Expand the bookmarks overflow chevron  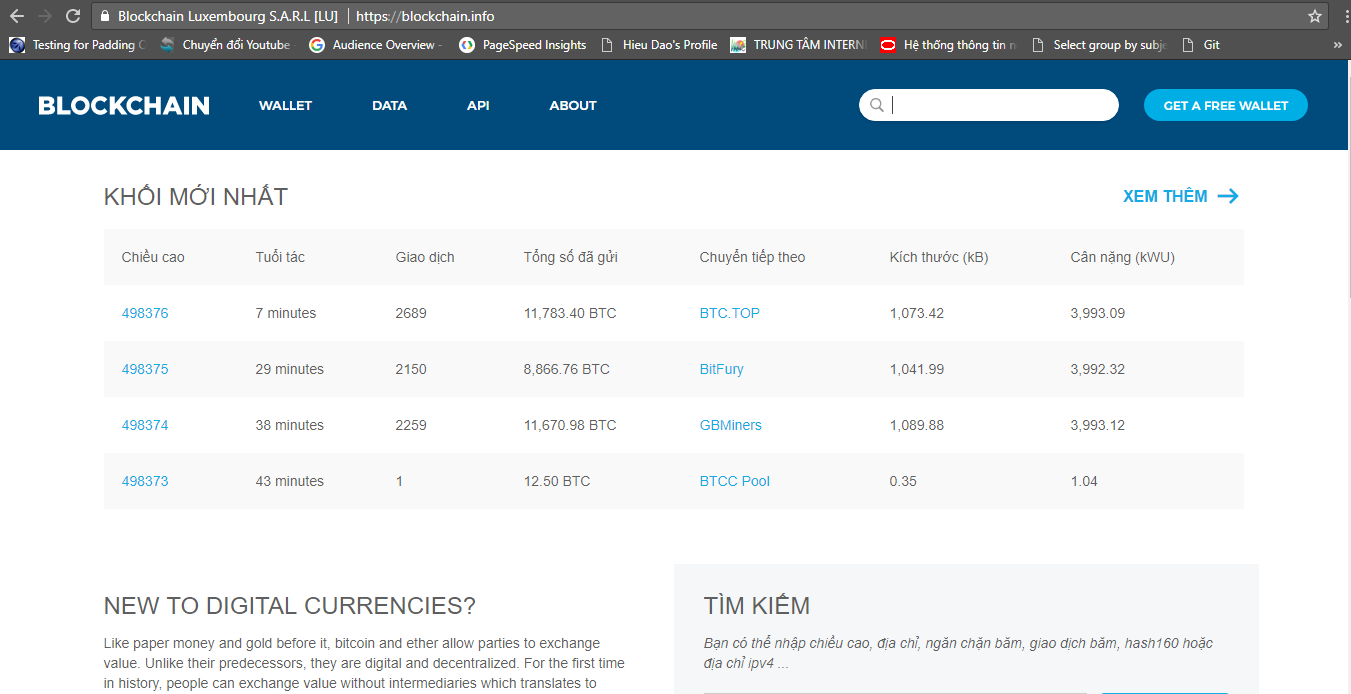[x=1338, y=45]
